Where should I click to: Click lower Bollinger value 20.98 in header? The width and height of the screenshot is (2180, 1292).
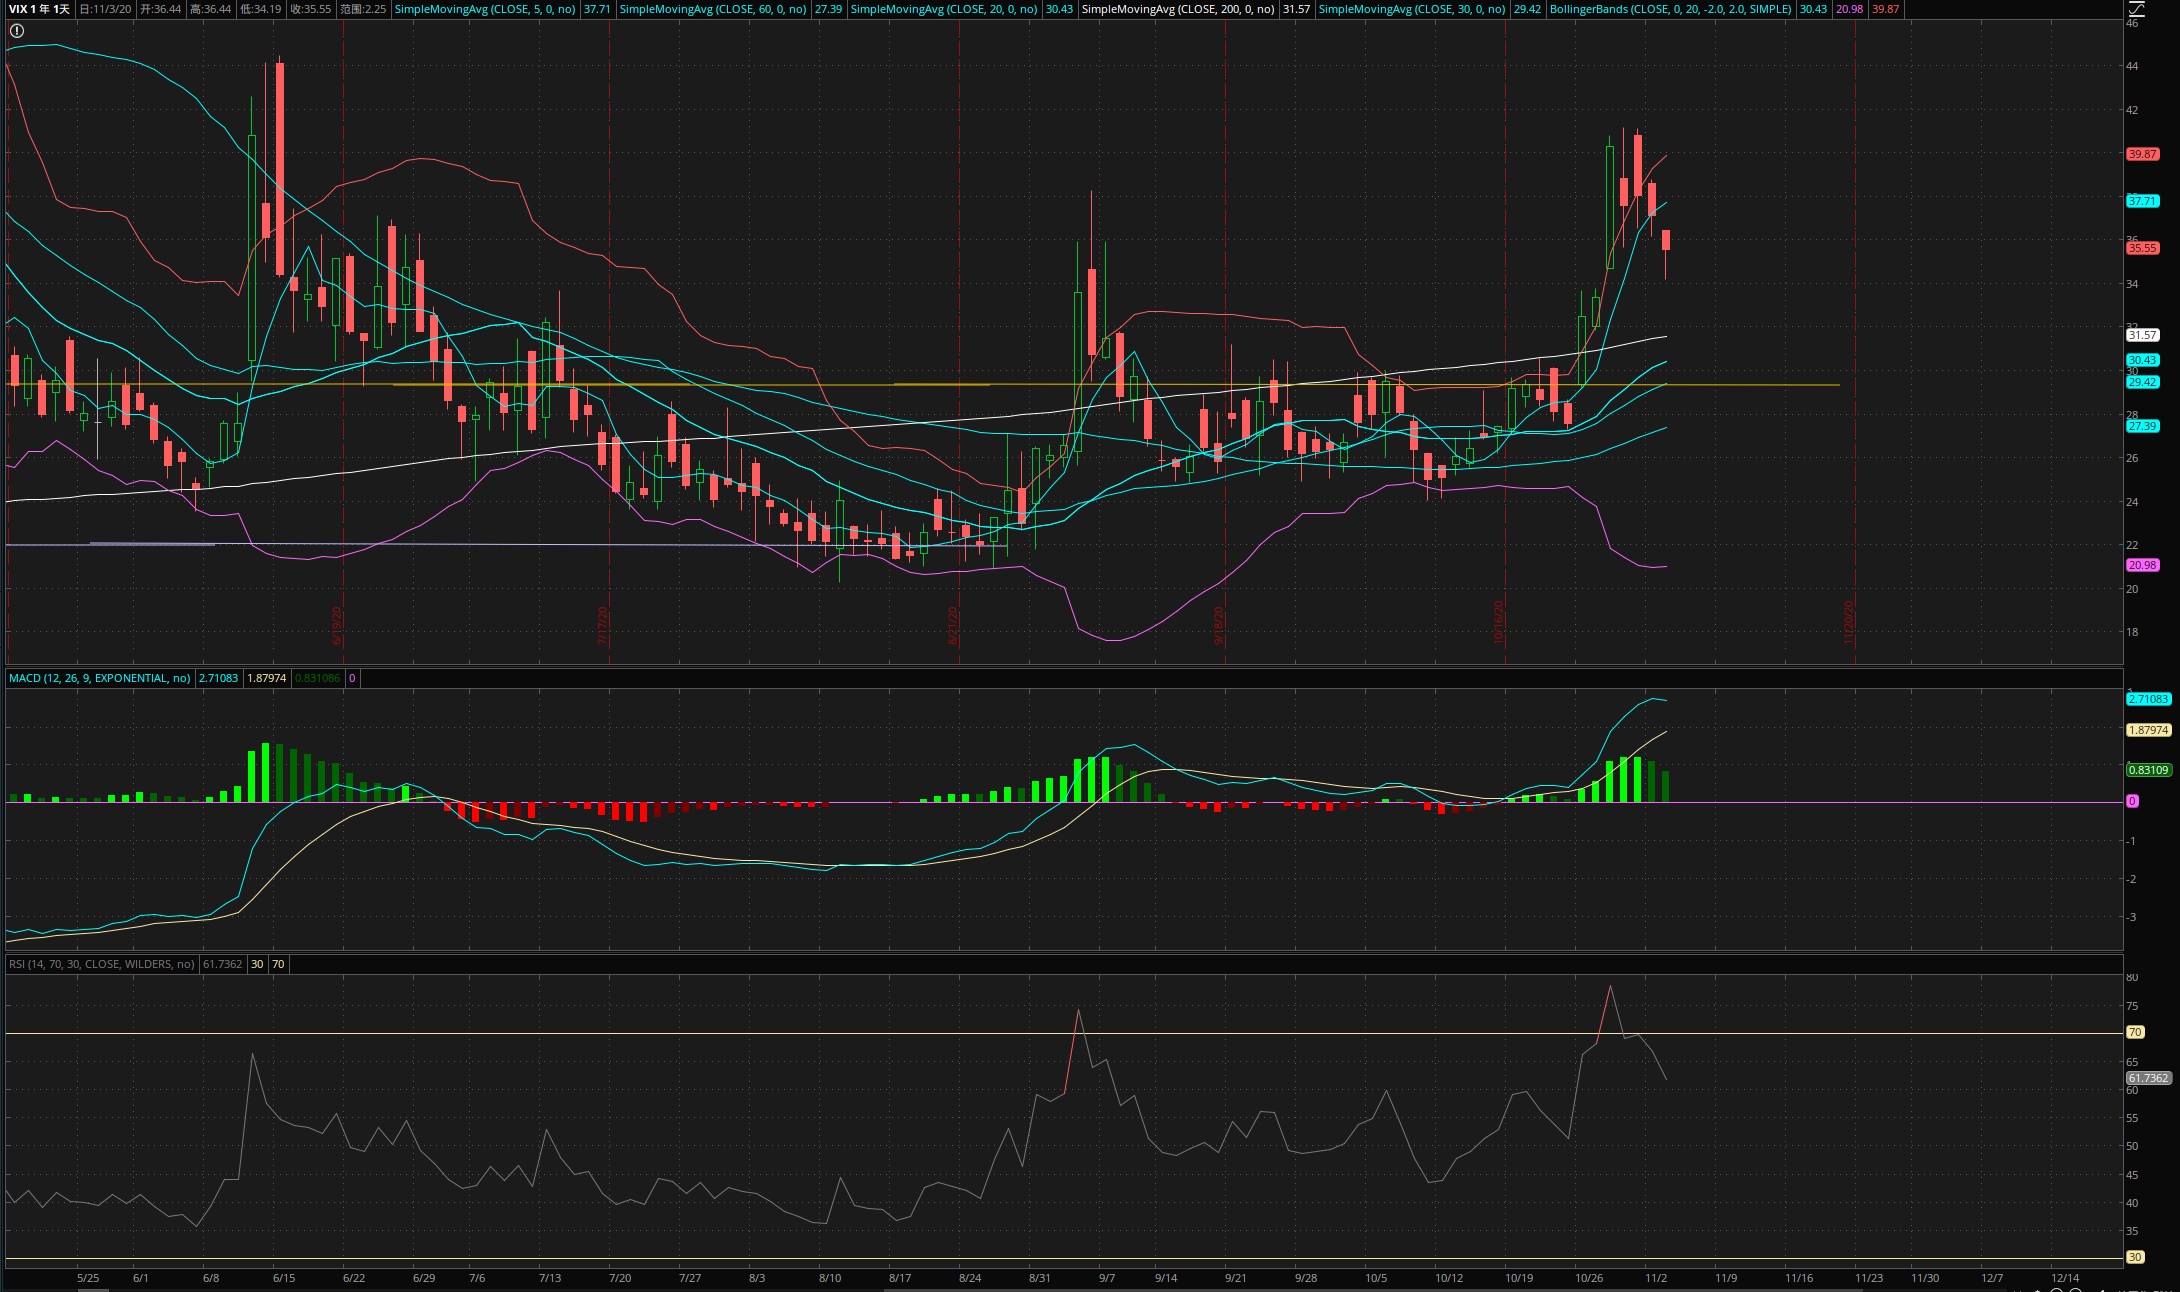(1849, 9)
